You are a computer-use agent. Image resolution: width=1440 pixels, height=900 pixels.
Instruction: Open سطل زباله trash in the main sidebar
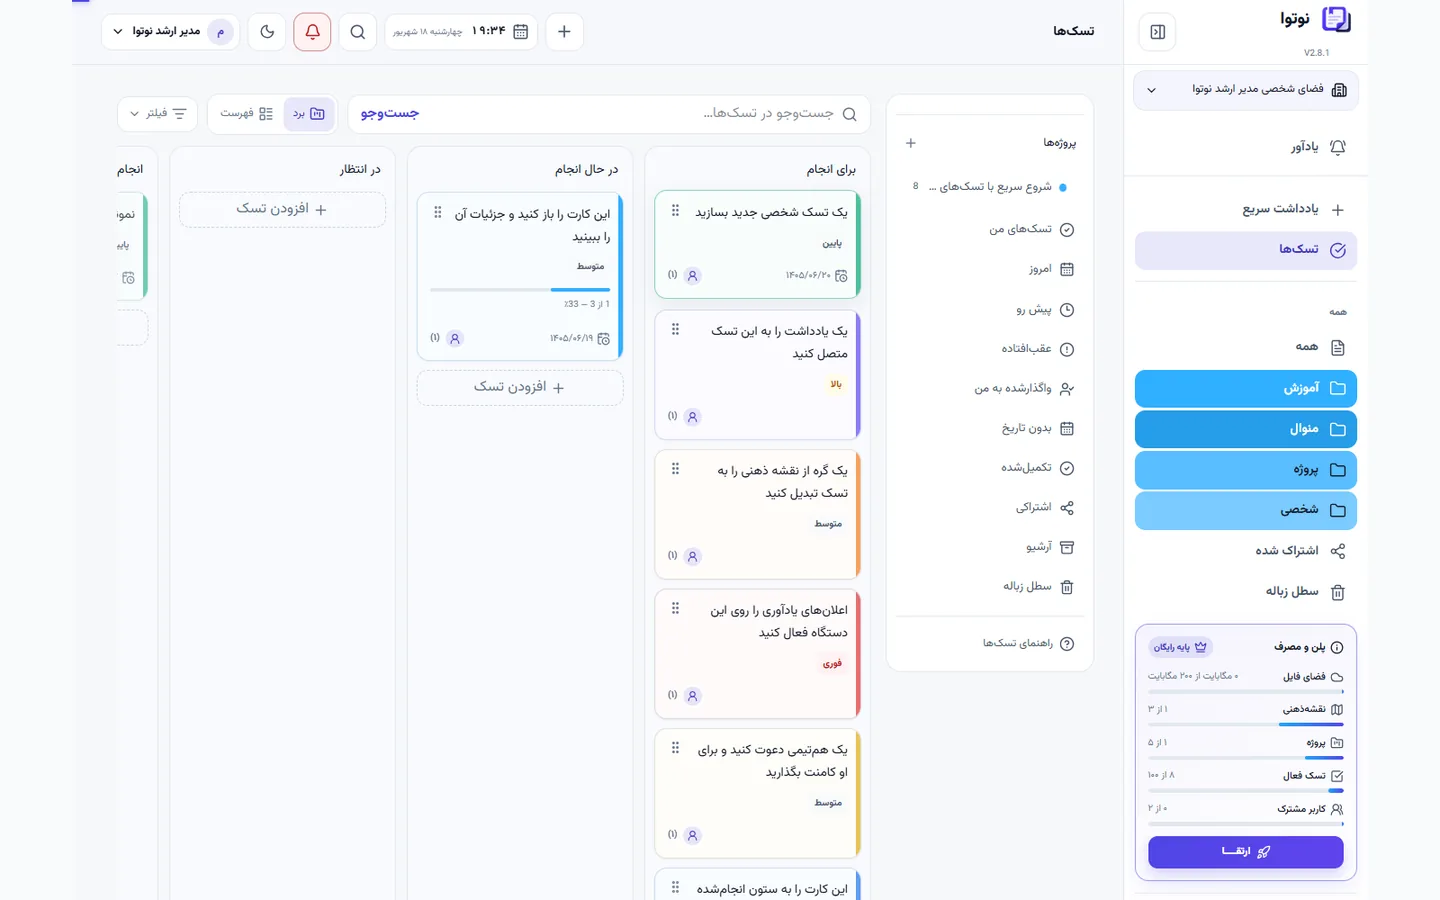(1246, 592)
